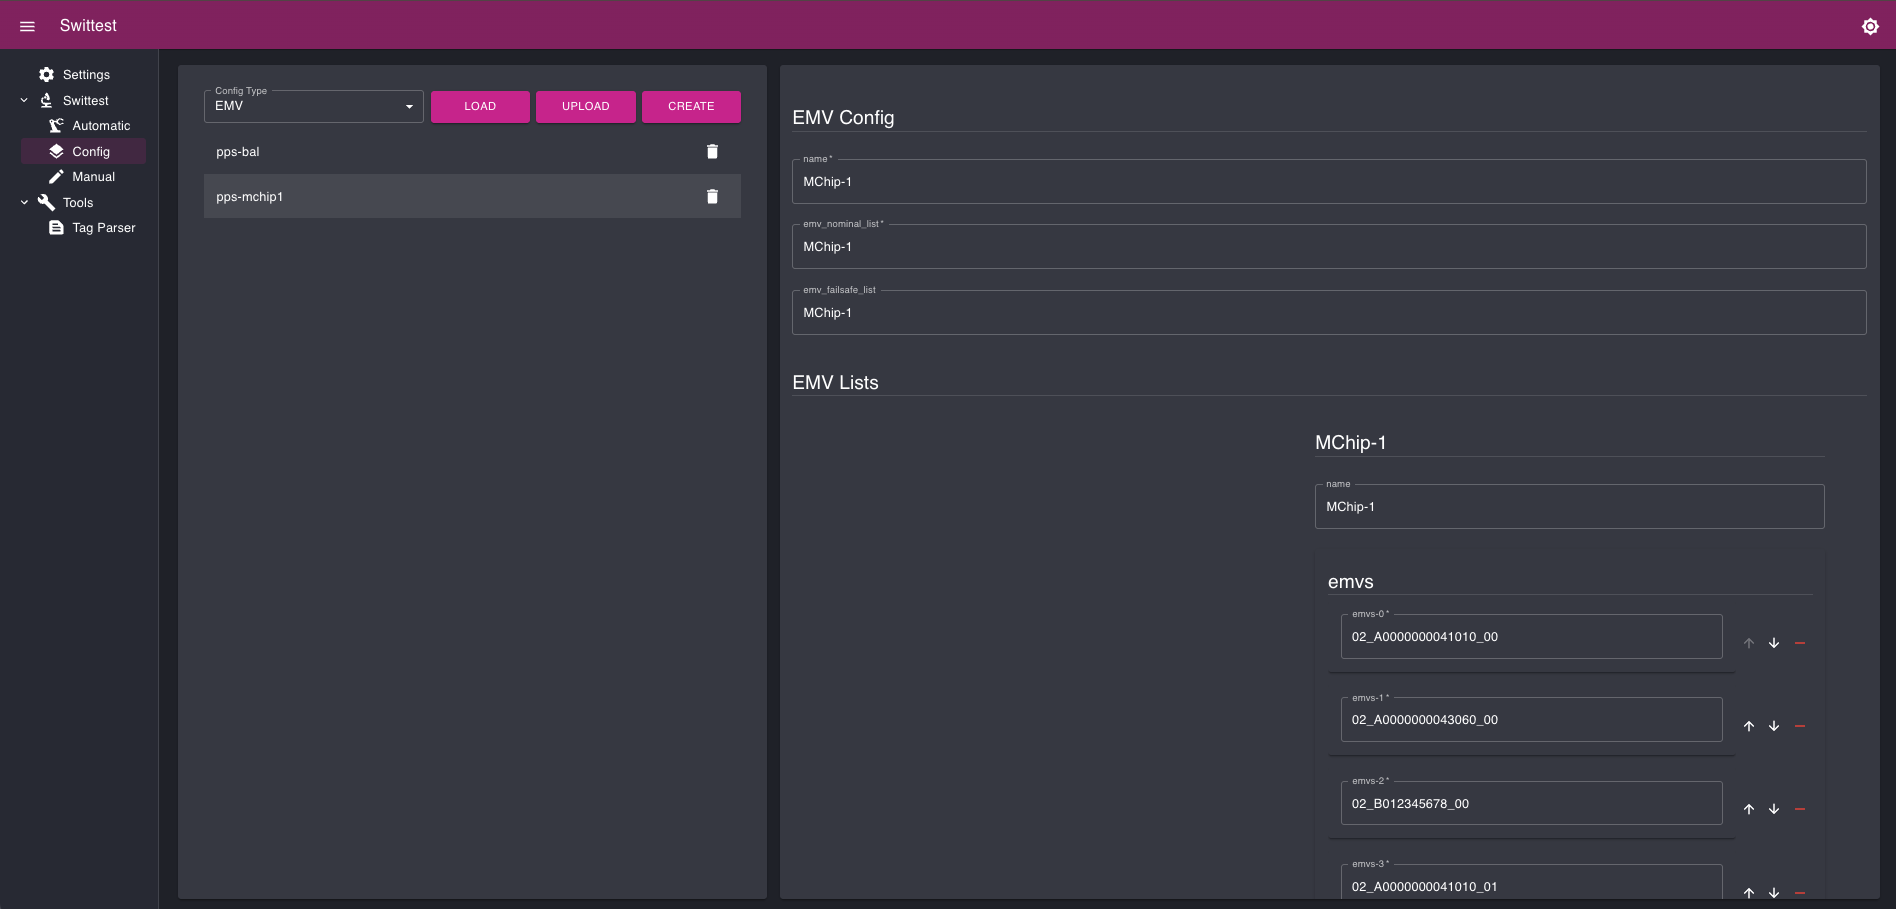The image size is (1896, 909).
Task: Collapse the Tools tree section
Action: point(24,202)
